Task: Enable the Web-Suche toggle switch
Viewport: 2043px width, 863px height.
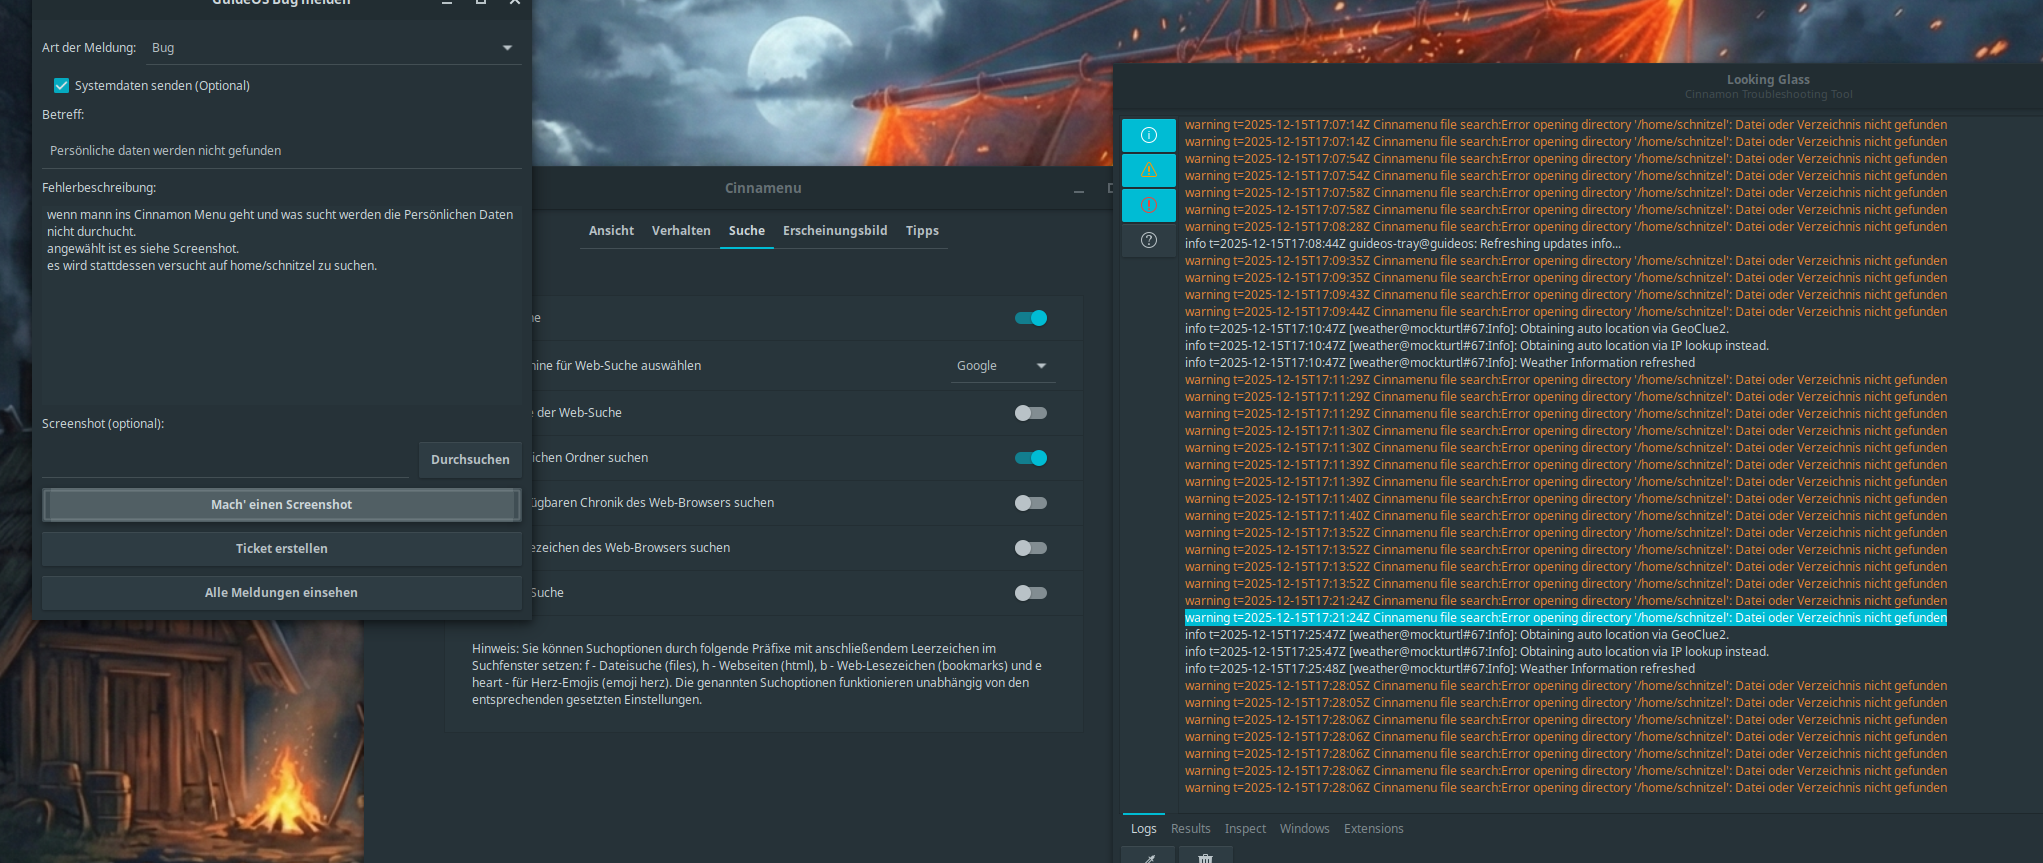Action: (1030, 413)
